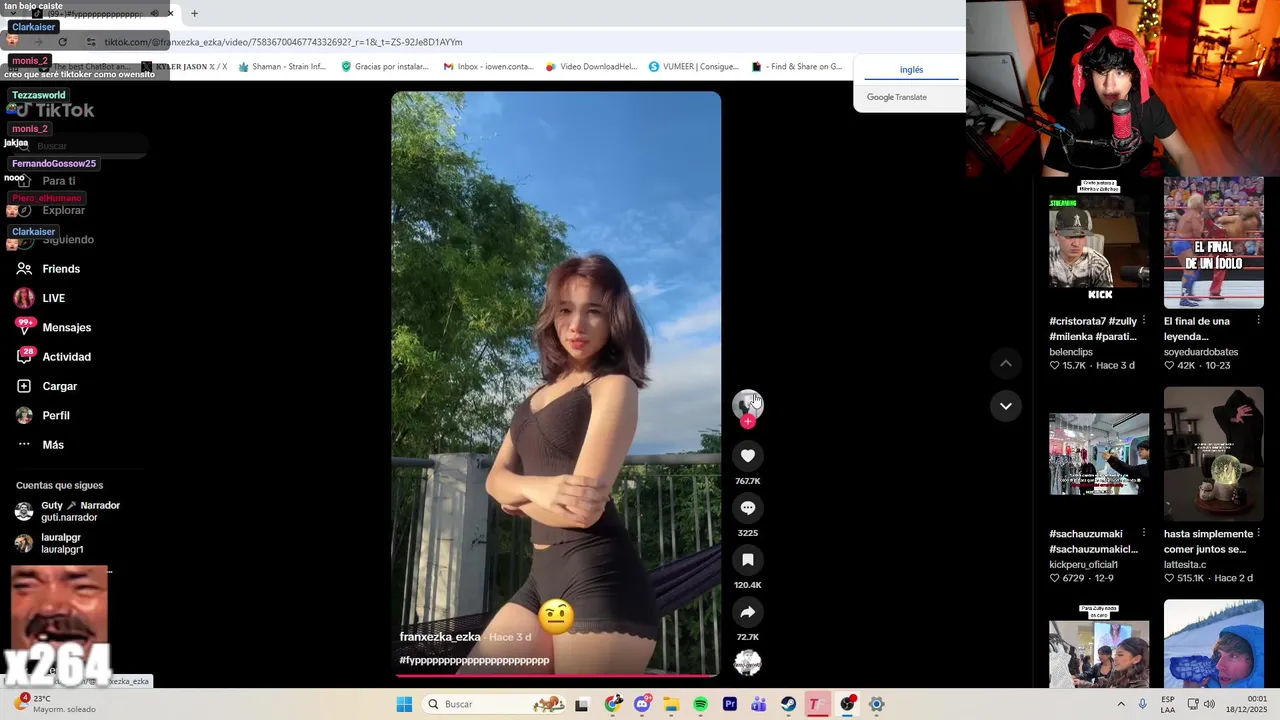
Task: Open the KYLER JASON X bookmark
Action: coord(184,67)
